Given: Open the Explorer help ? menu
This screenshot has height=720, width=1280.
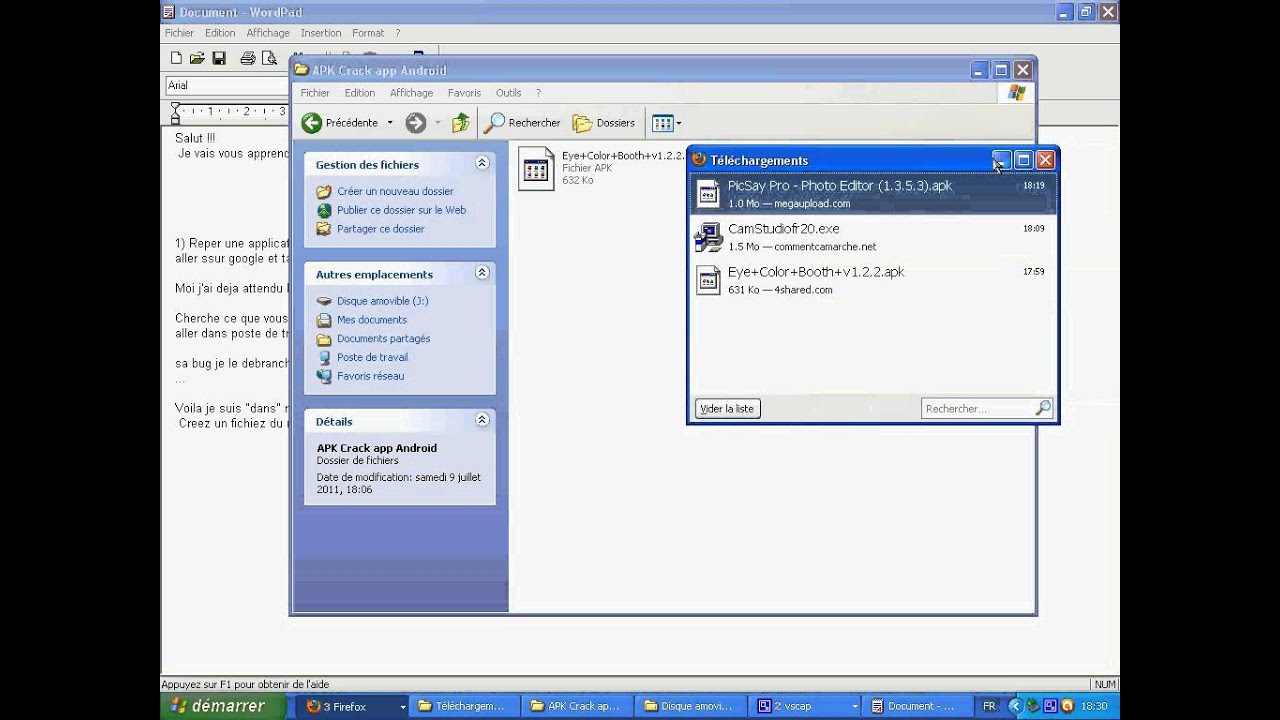Looking at the screenshot, I should (x=538, y=93).
